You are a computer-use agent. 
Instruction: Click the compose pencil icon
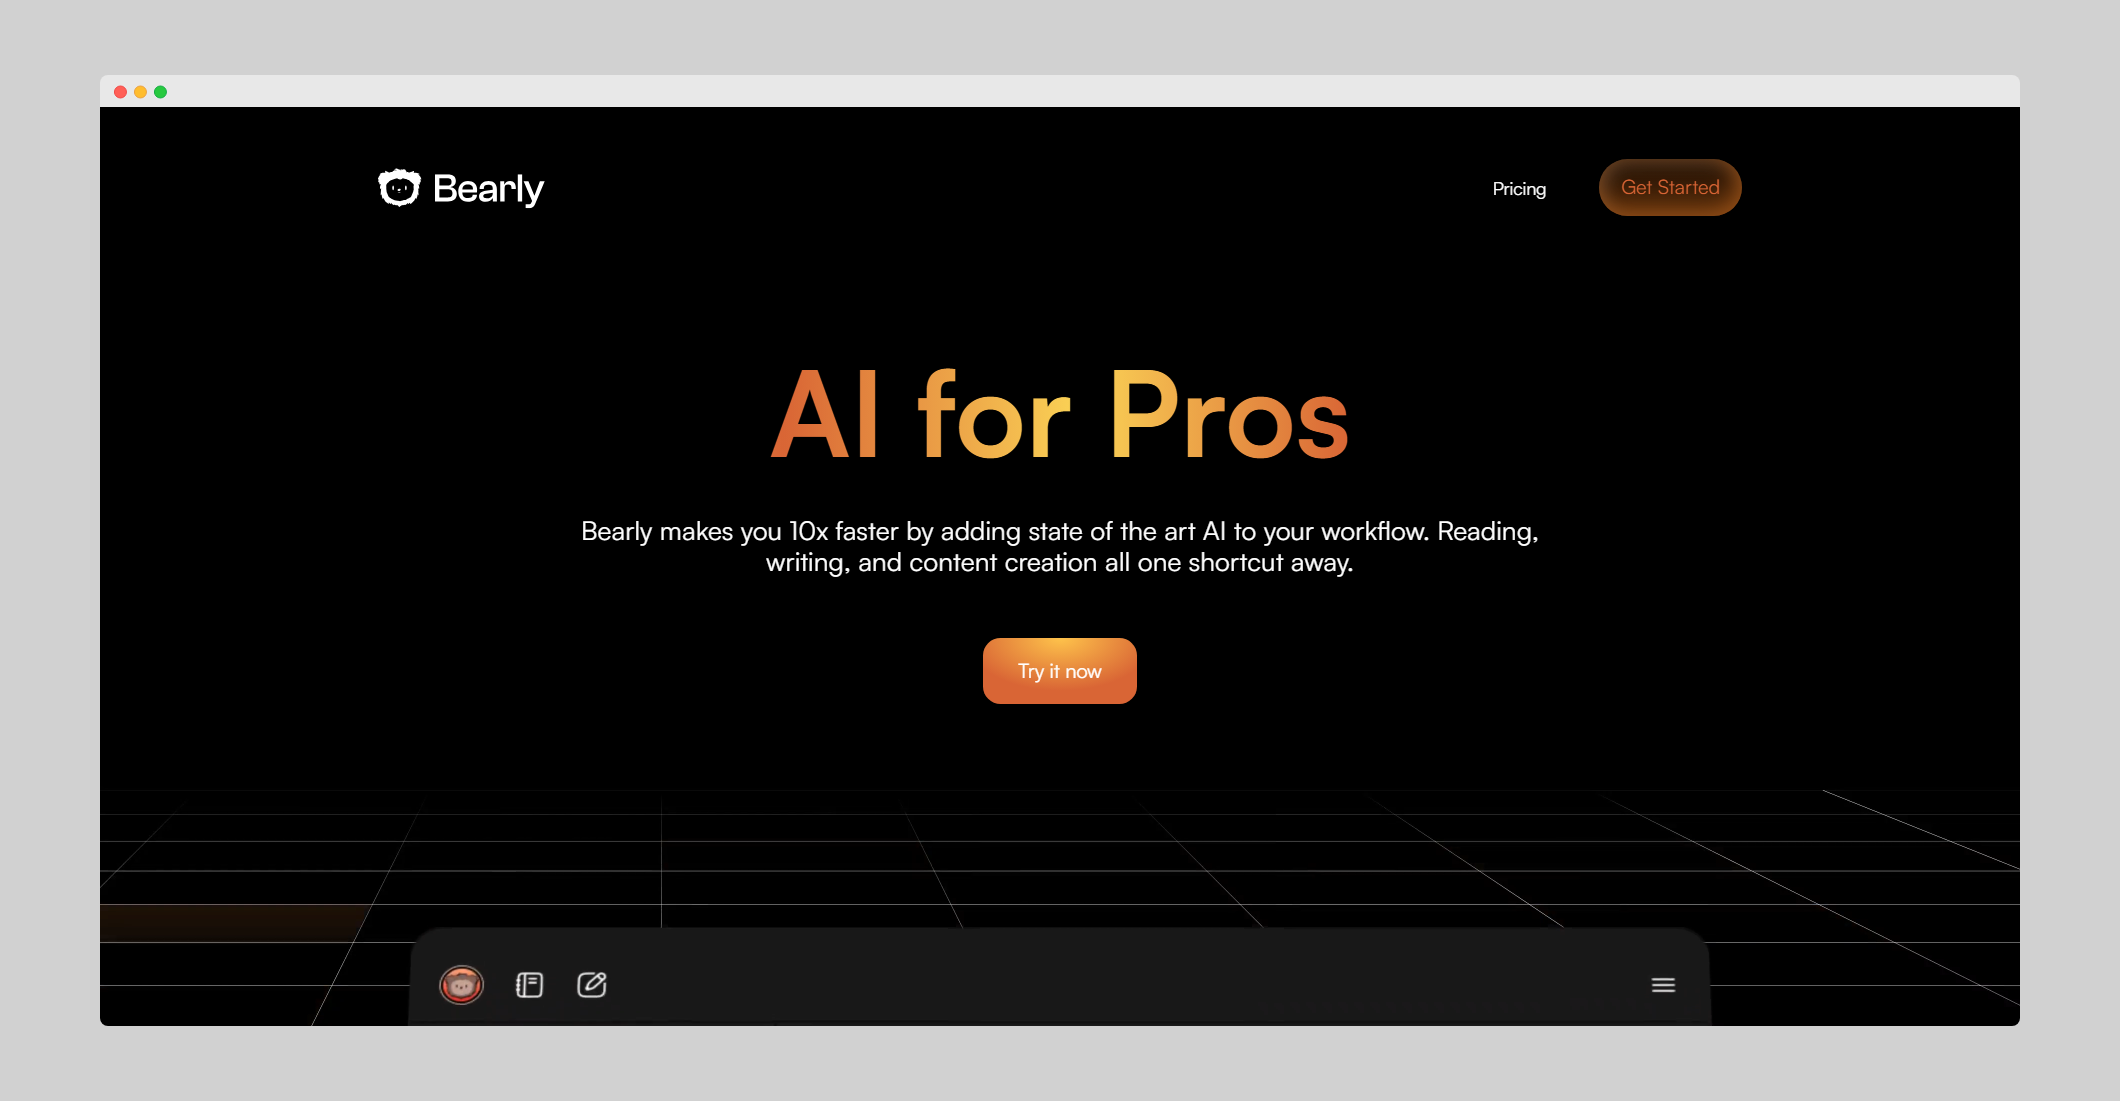point(592,985)
